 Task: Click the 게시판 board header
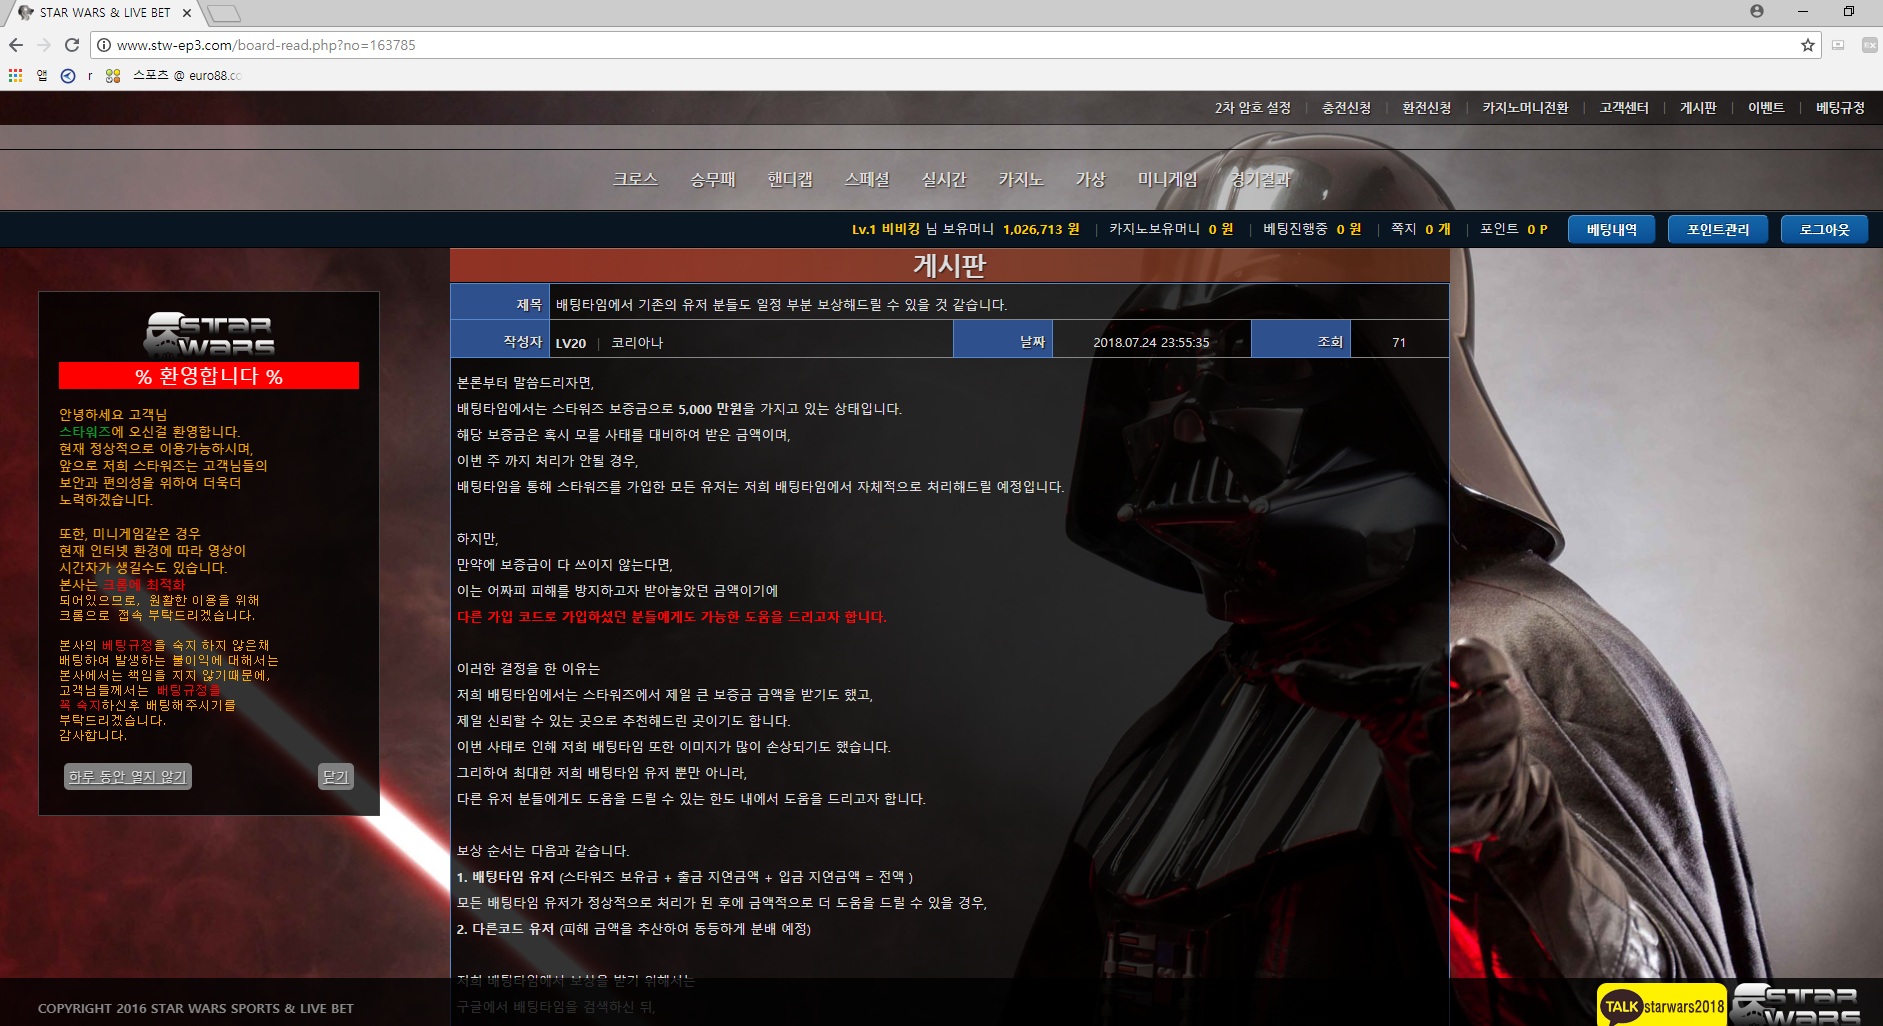click(x=949, y=265)
